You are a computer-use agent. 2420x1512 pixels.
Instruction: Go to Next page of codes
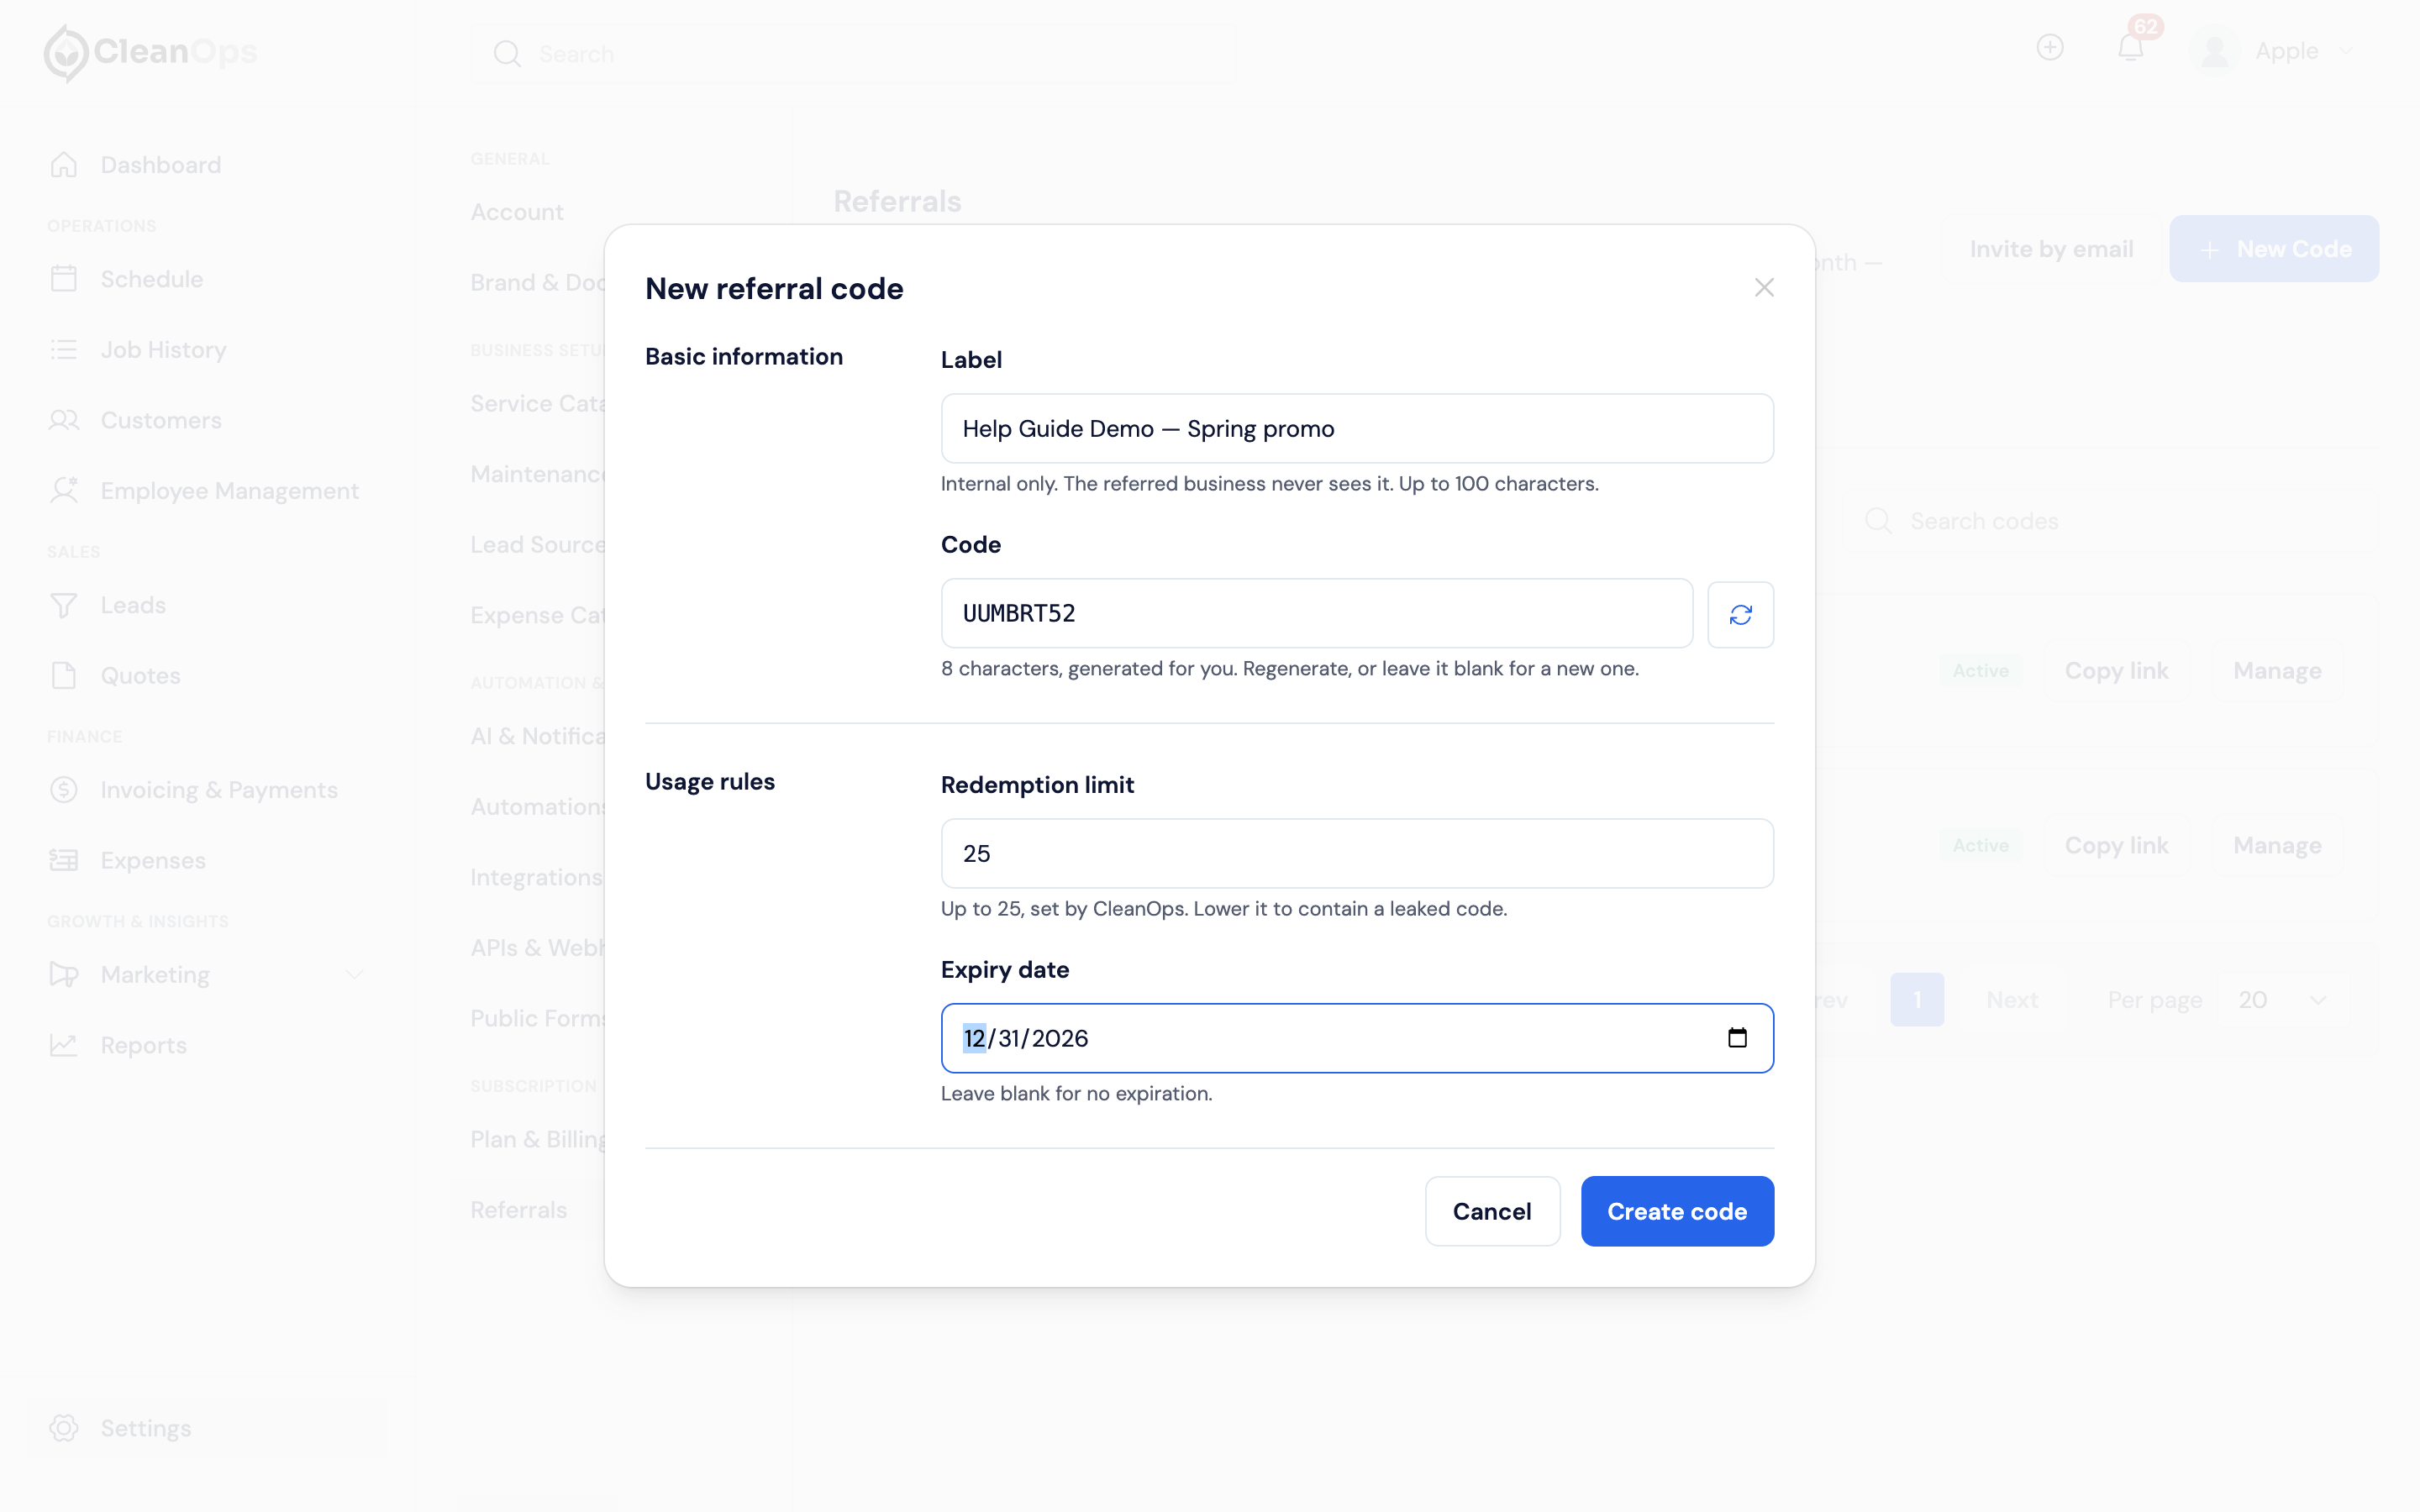(2011, 1000)
